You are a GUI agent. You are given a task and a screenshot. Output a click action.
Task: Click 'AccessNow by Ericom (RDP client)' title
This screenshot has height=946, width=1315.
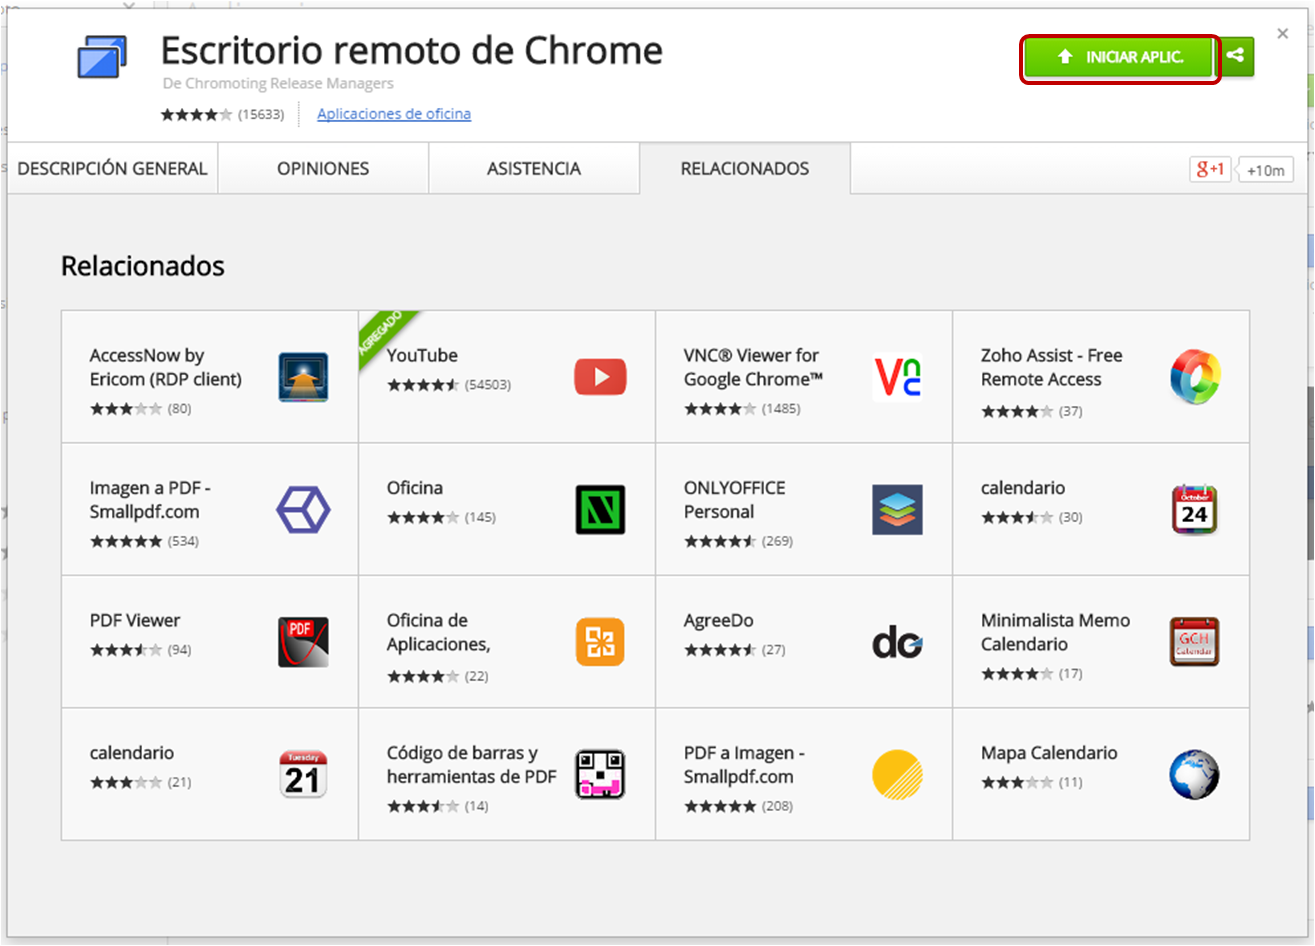pos(166,367)
